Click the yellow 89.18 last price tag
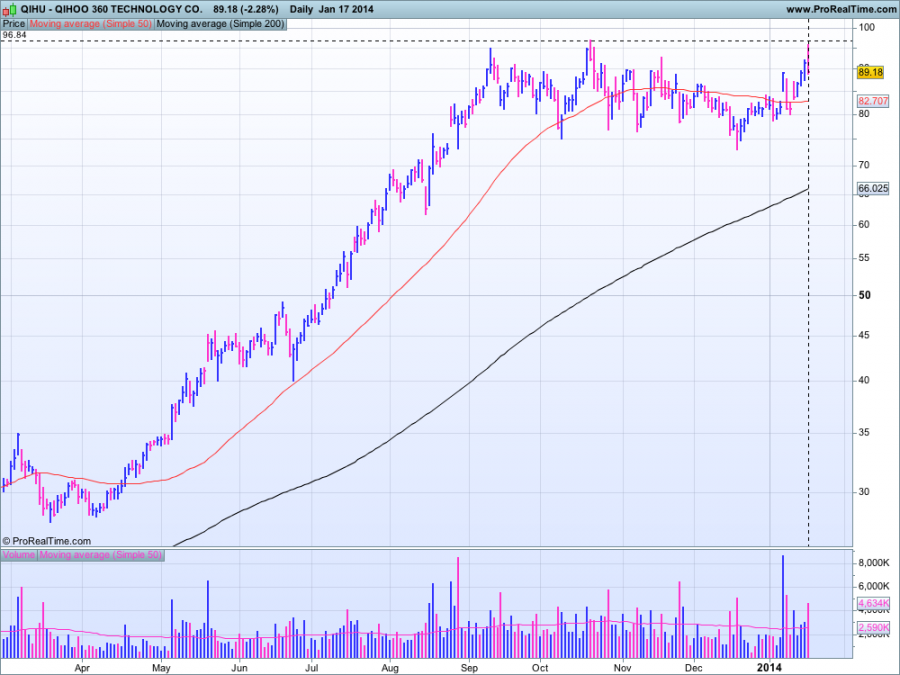Image resolution: width=900 pixels, height=675 pixels. tap(870, 72)
